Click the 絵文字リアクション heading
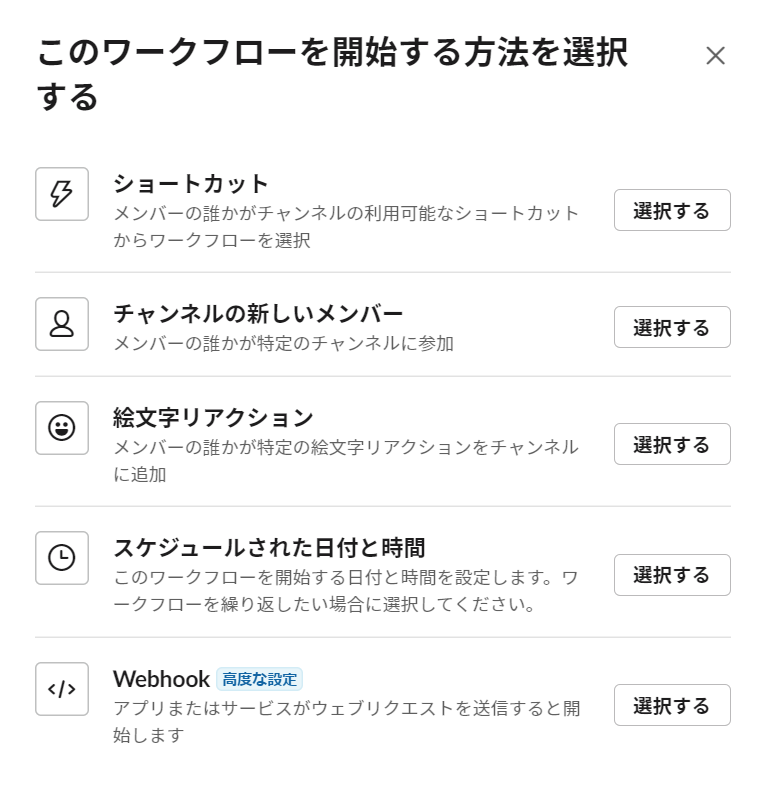 pos(213,418)
